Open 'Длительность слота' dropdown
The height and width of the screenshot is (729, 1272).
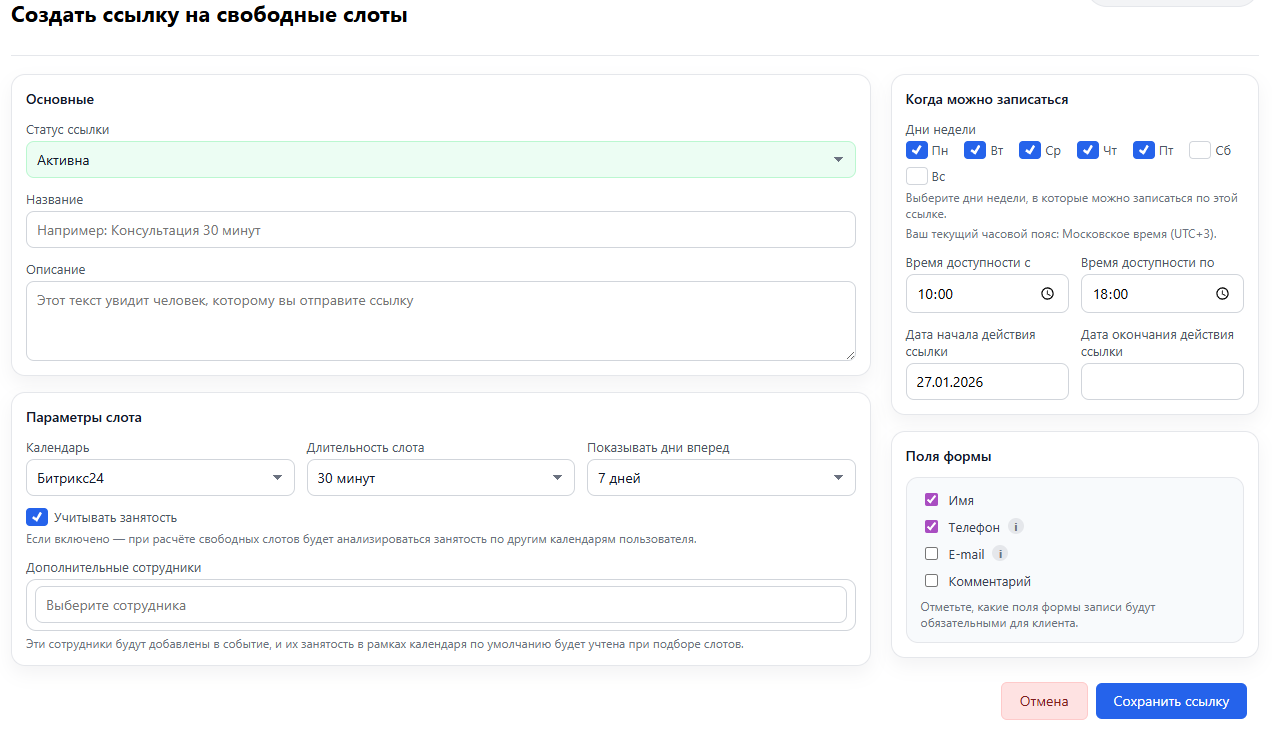440,478
